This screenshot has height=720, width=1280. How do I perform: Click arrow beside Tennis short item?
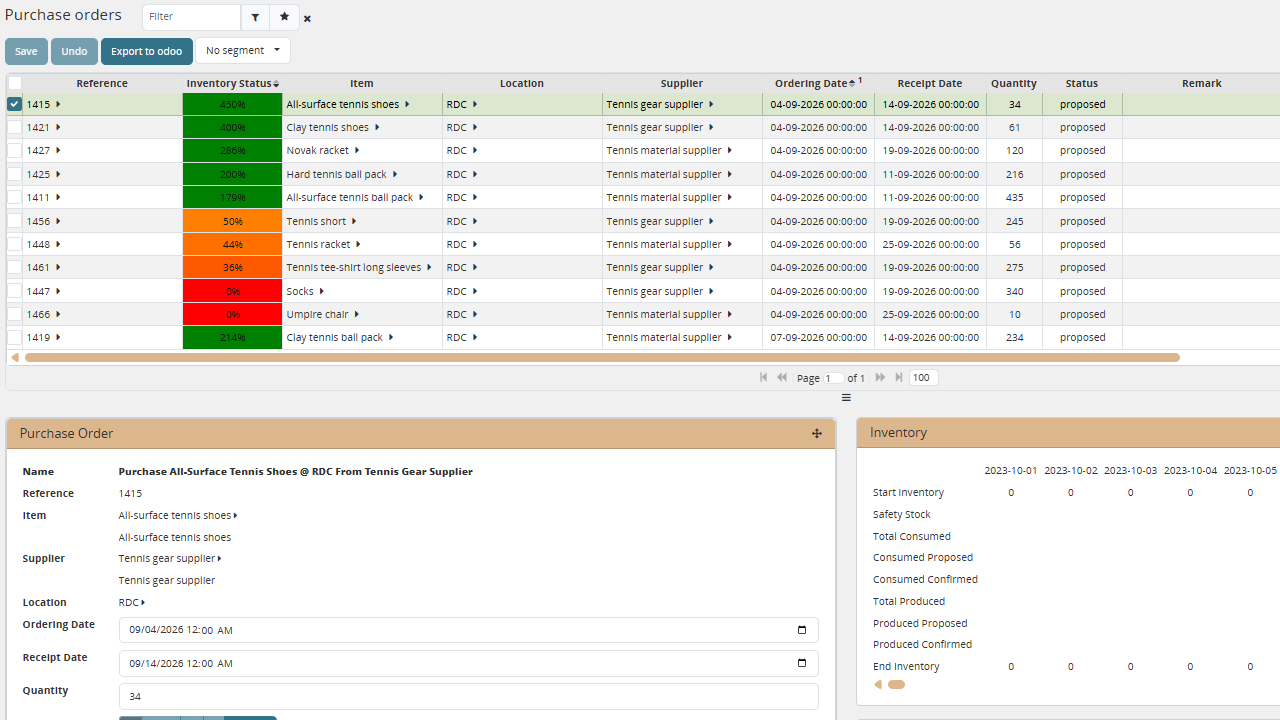tap(354, 221)
